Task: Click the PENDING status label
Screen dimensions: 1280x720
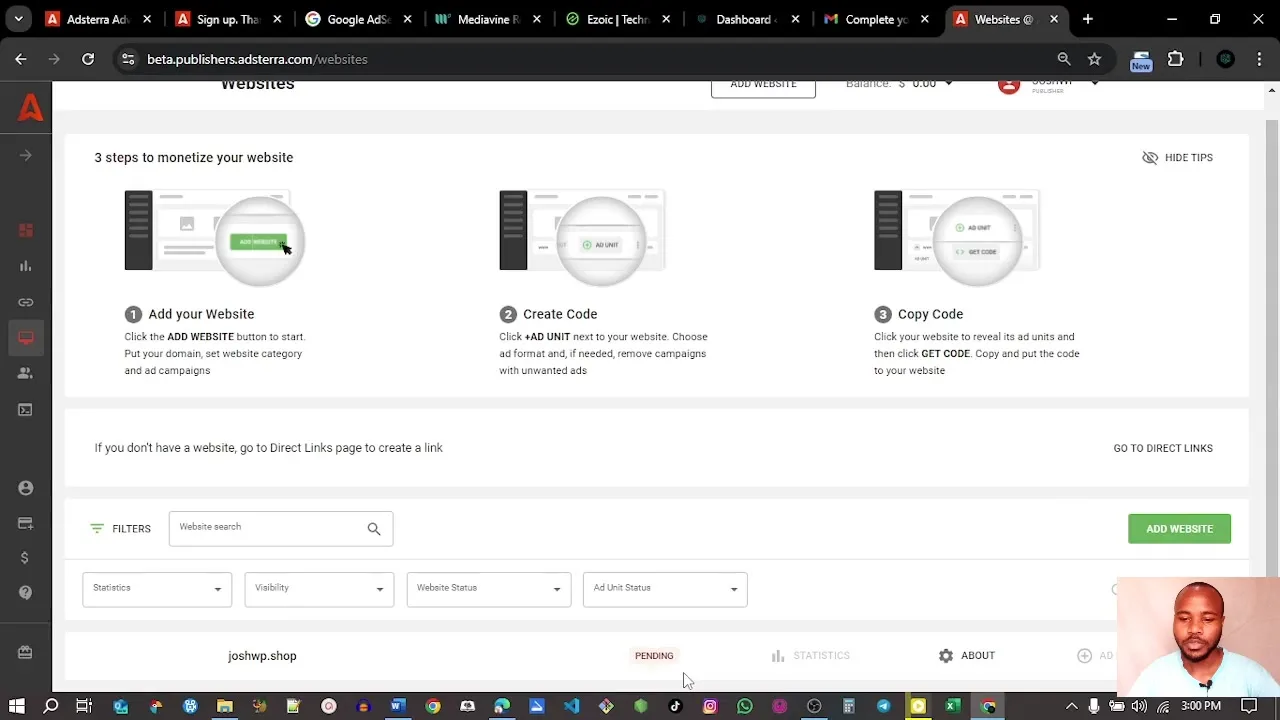Action: 654,656
